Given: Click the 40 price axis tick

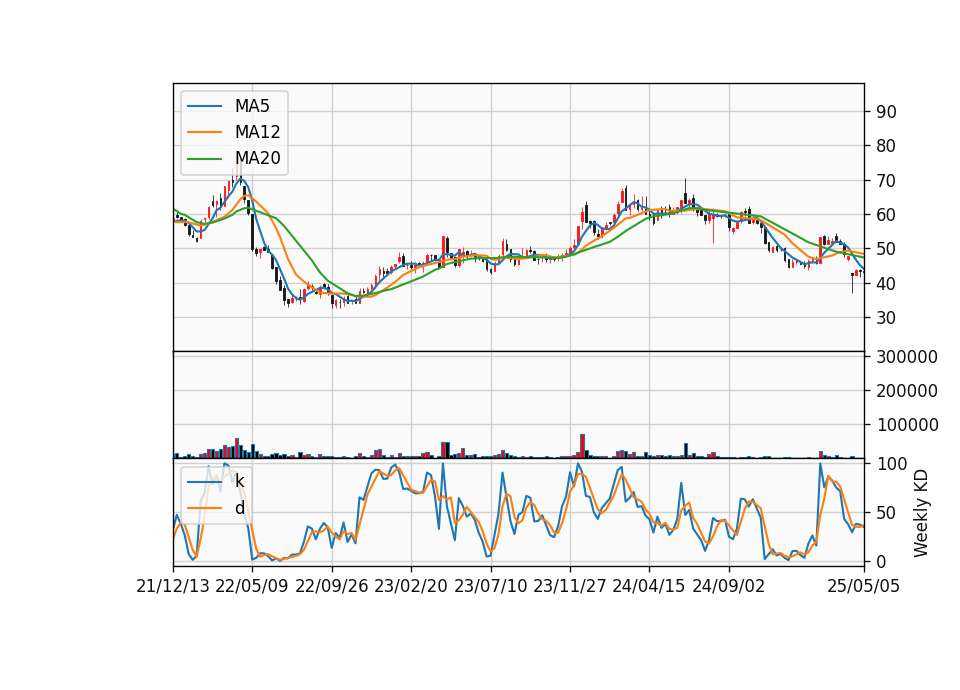Looking at the screenshot, I should (886, 284).
